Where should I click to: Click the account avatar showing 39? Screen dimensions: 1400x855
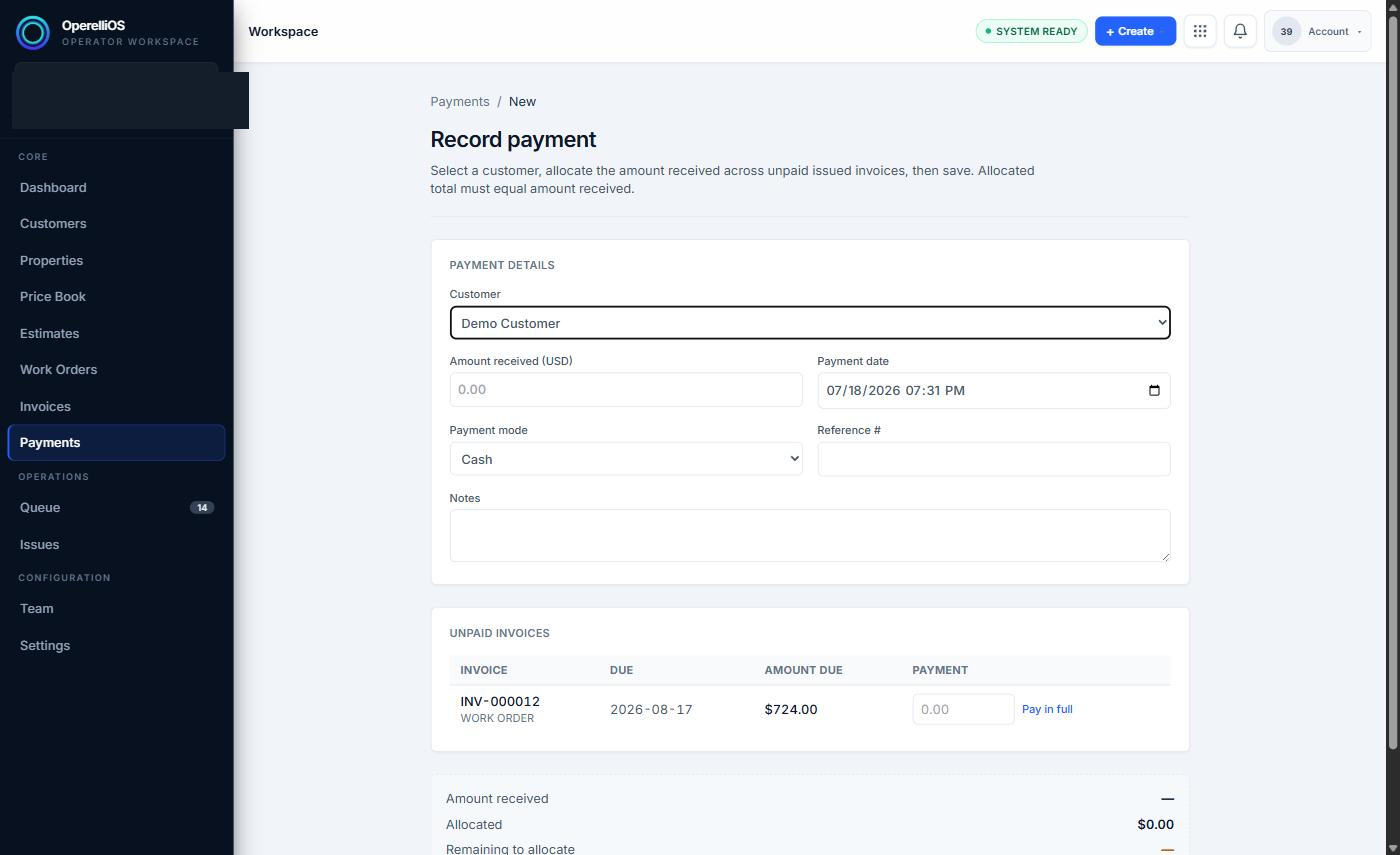pos(1286,31)
